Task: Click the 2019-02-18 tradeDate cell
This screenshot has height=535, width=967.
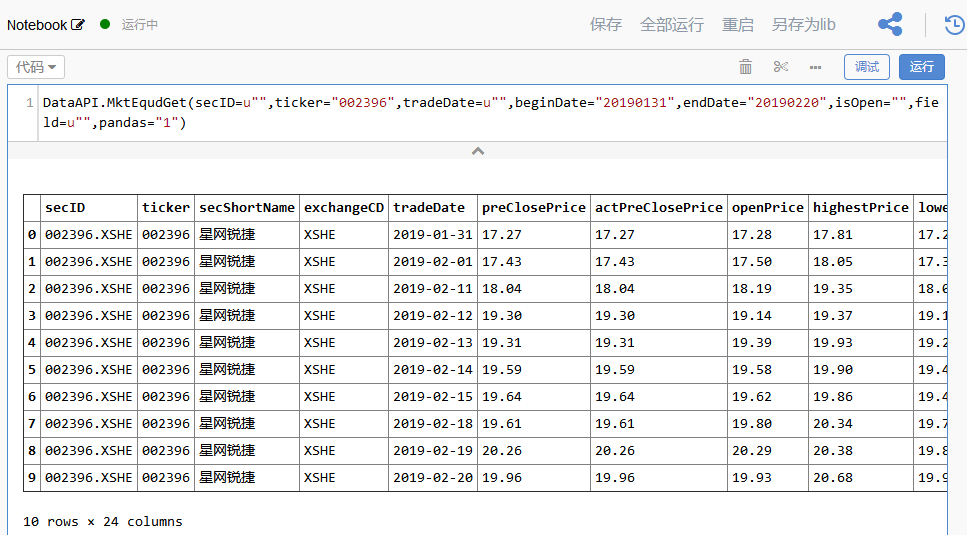Action: tap(432, 424)
